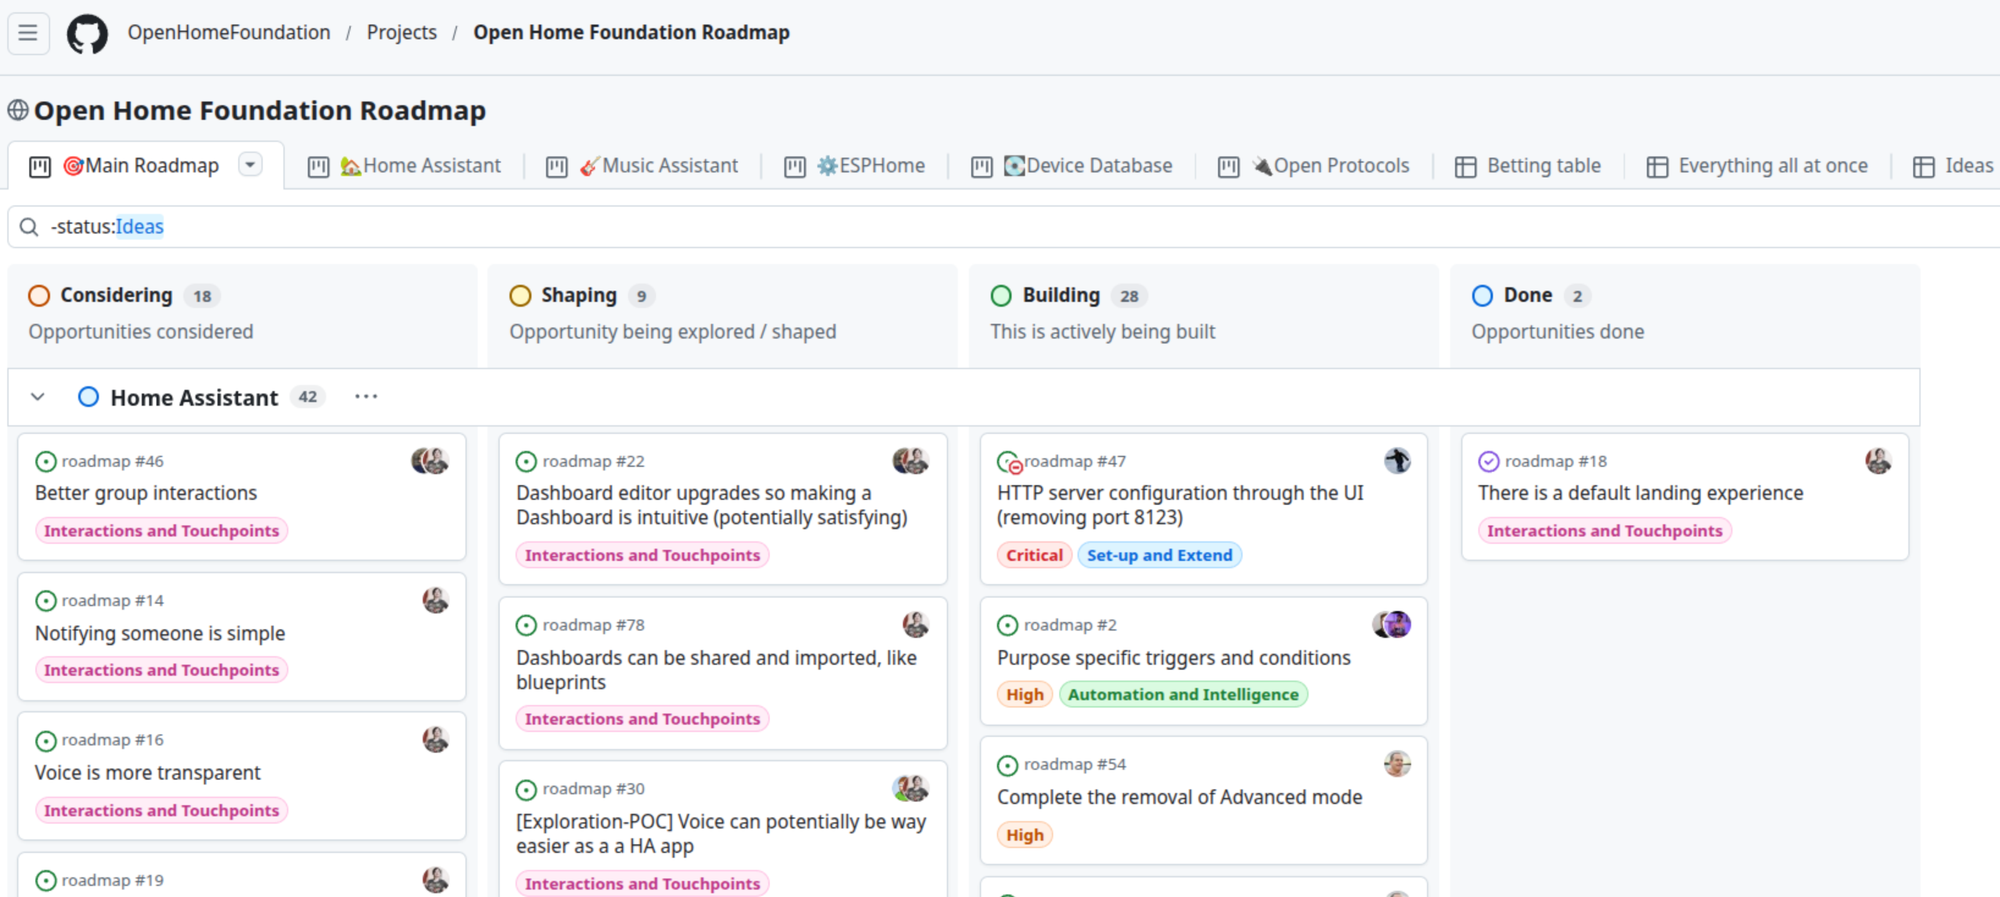Click the -status:Ideas filter field
This screenshot has width=2000, height=897.
(600, 227)
